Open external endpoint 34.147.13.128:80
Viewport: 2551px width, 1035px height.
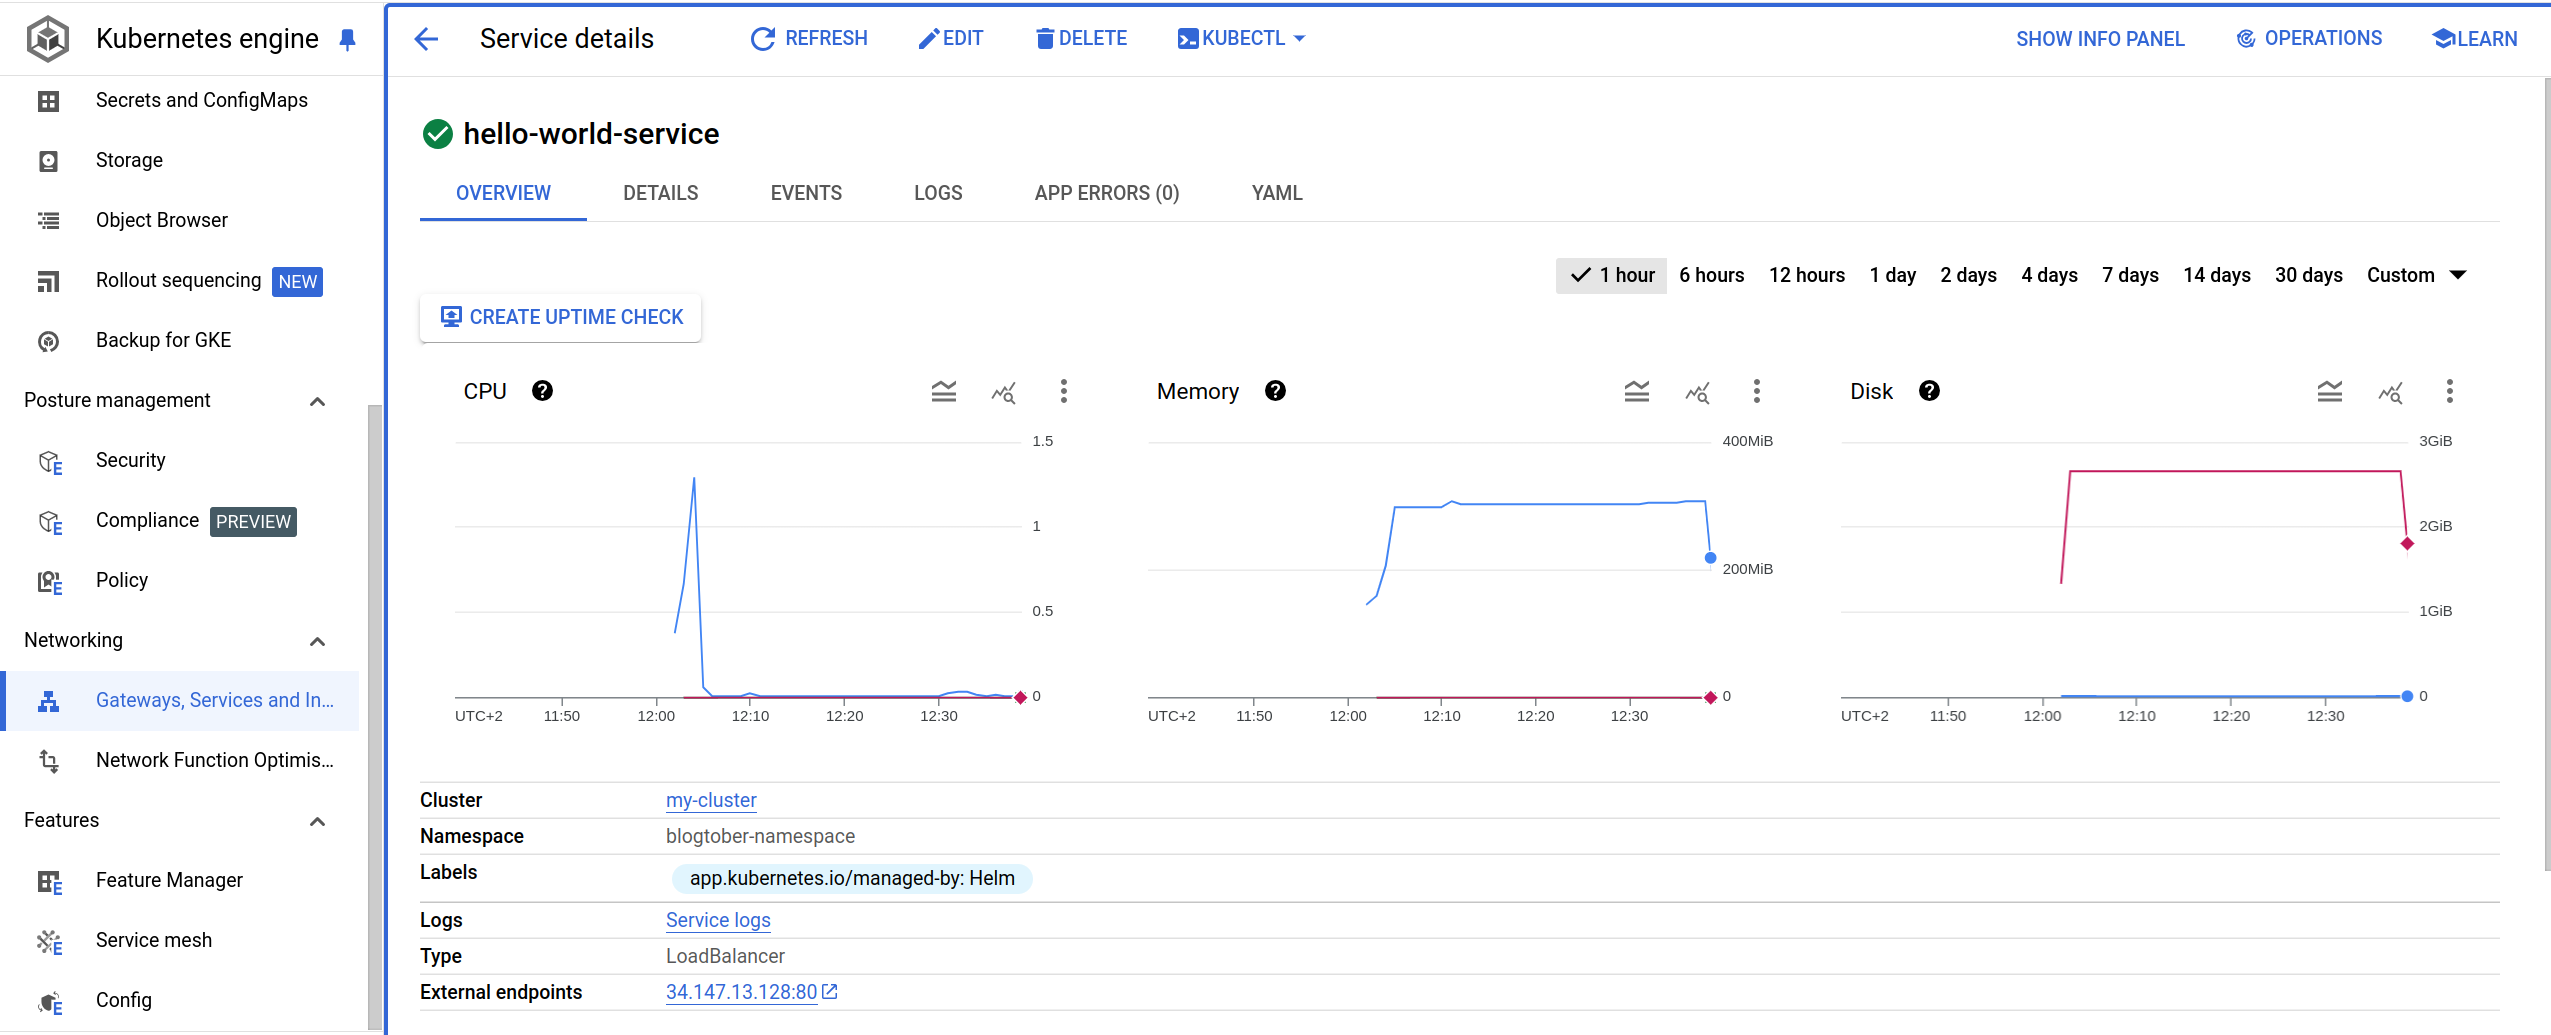tap(751, 992)
